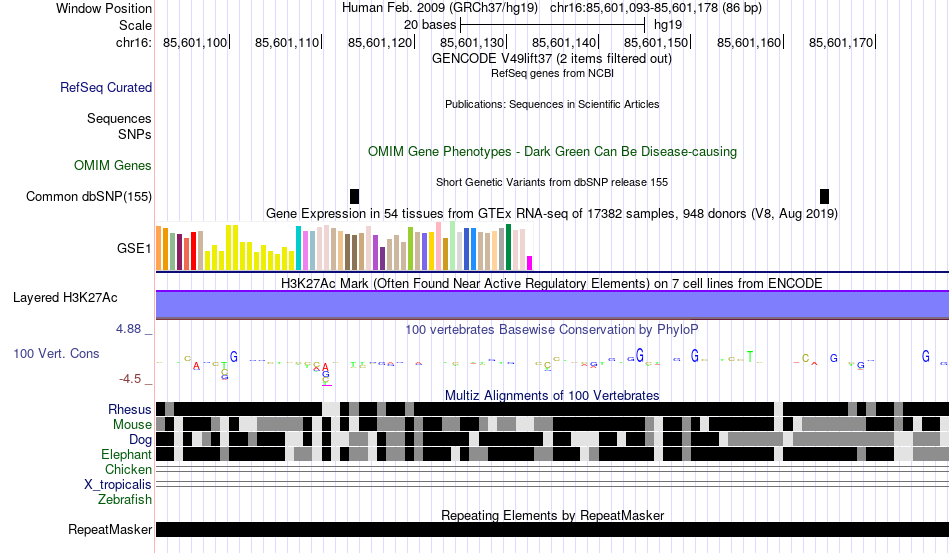Click the H3K27Ac Mark track title

(552, 283)
